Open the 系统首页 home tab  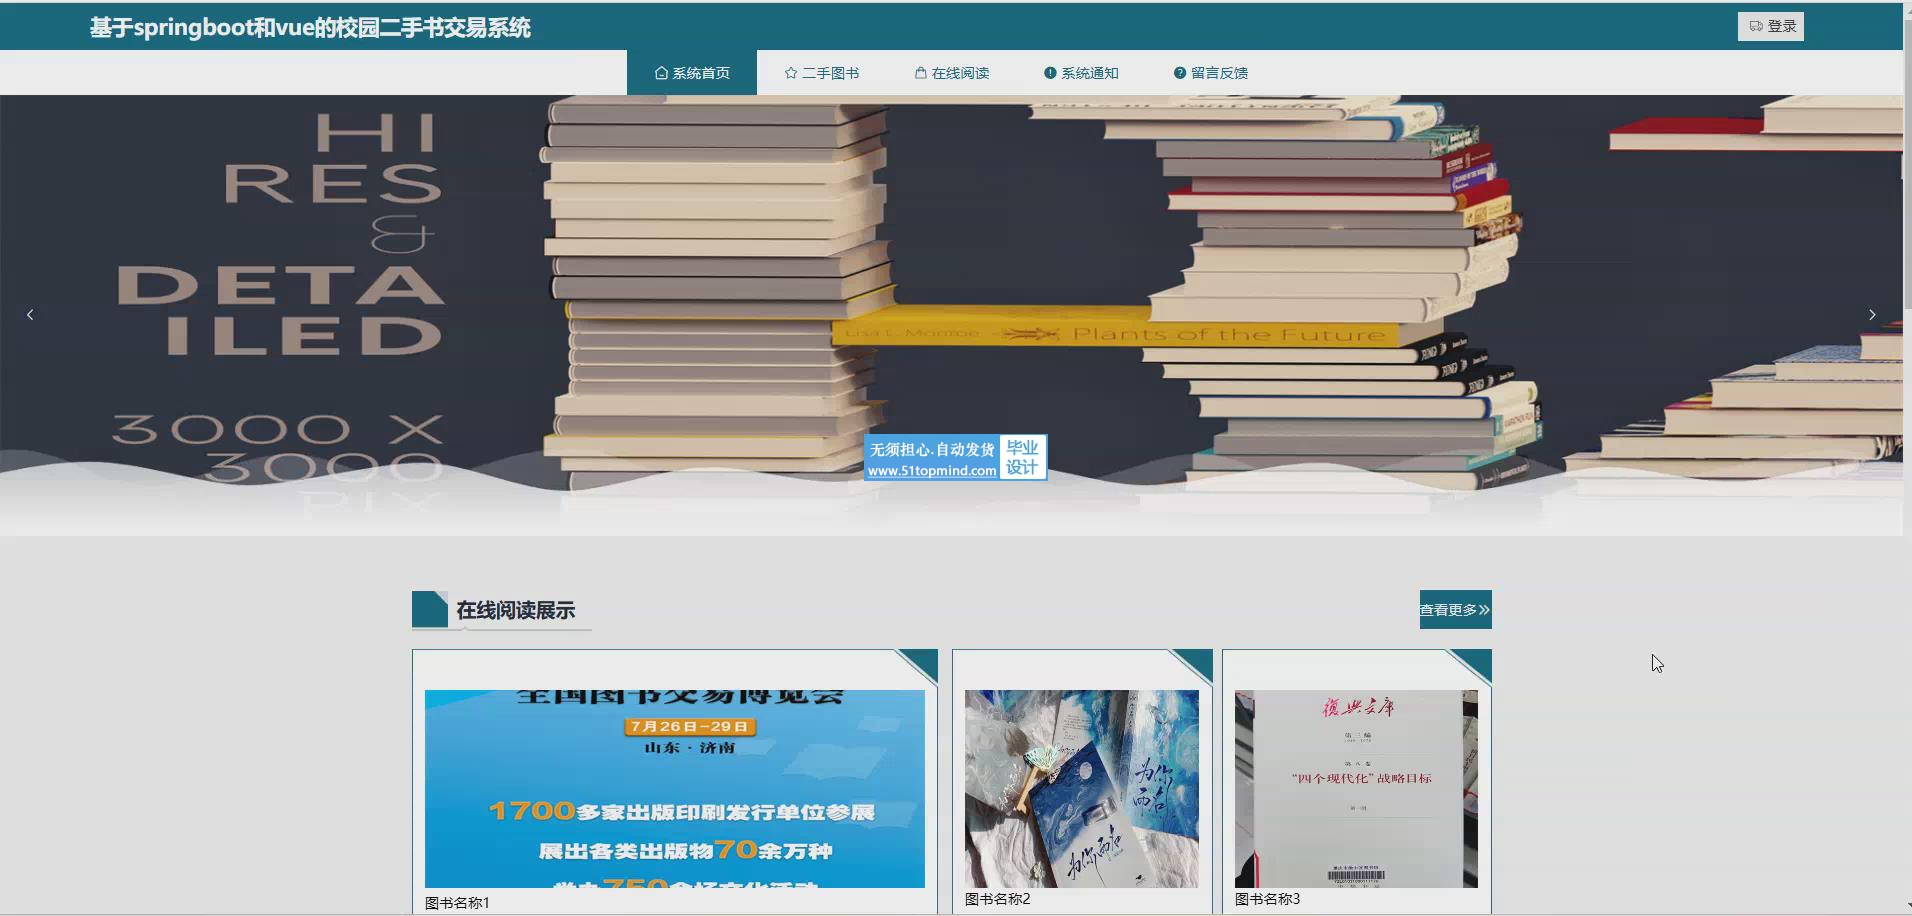tap(692, 73)
